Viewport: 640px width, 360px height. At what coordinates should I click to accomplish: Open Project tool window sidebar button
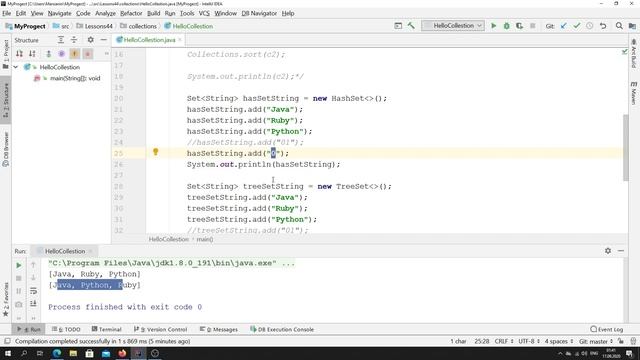click(6, 54)
